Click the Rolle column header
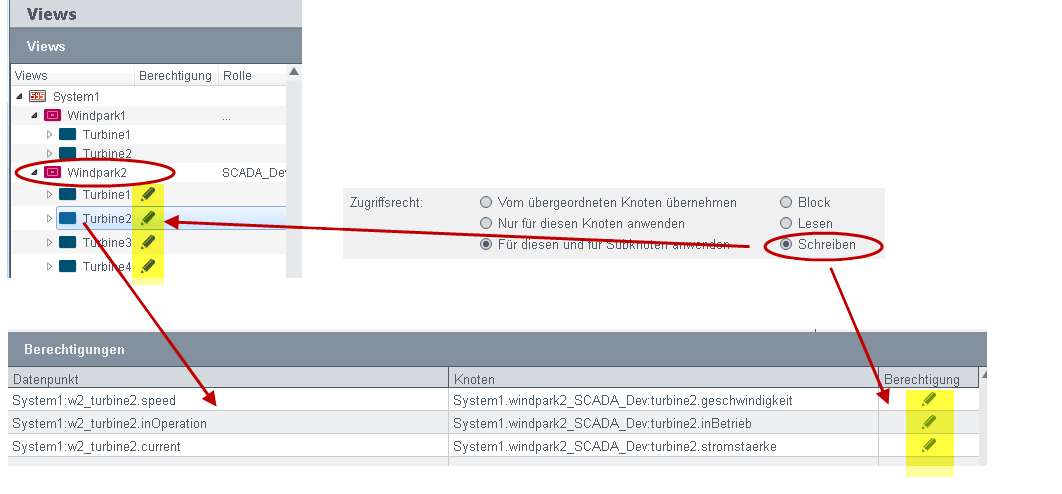1062x494 pixels. pos(252,75)
